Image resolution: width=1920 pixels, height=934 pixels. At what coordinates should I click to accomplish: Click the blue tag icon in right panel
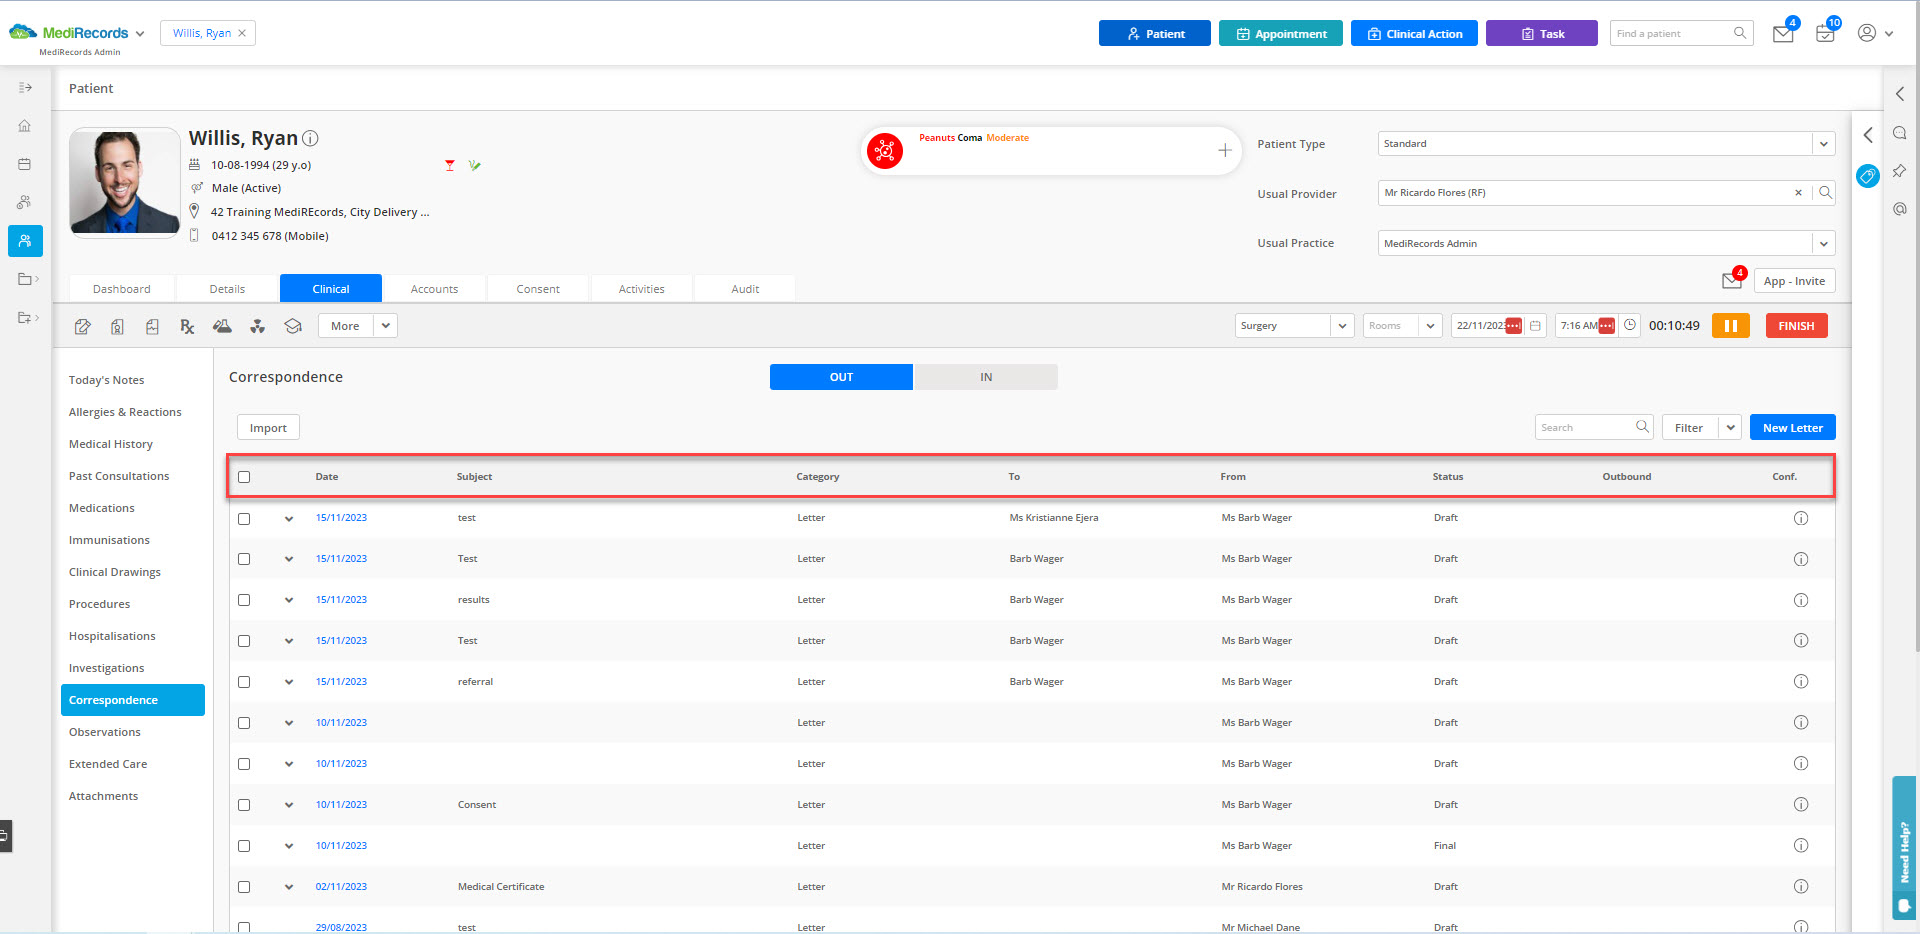(1867, 176)
